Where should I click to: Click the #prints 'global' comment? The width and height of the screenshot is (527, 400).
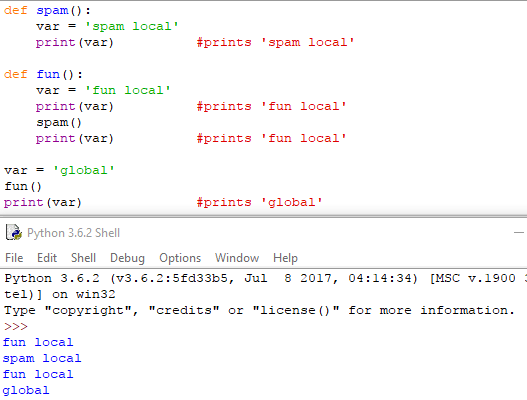click(x=259, y=202)
